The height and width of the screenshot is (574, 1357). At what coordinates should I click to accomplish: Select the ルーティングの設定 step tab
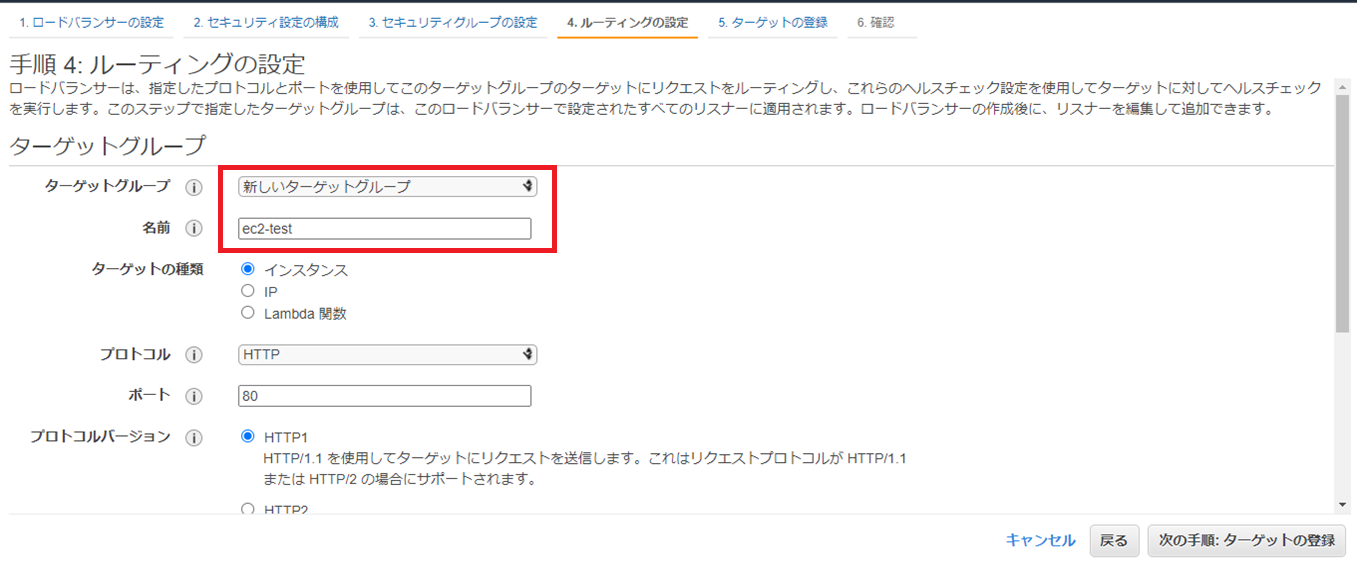pyautogui.click(x=627, y=22)
